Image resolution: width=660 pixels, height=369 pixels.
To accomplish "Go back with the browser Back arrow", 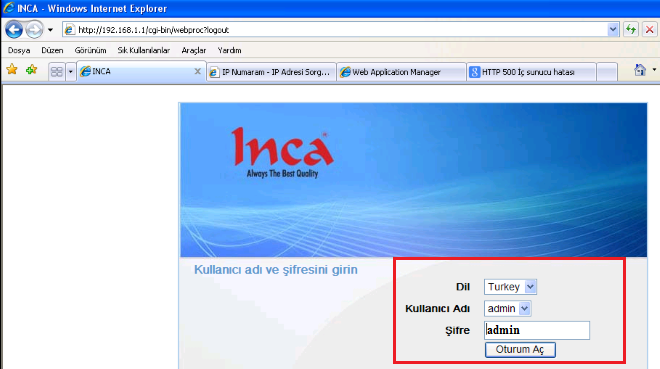I will (14, 30).
